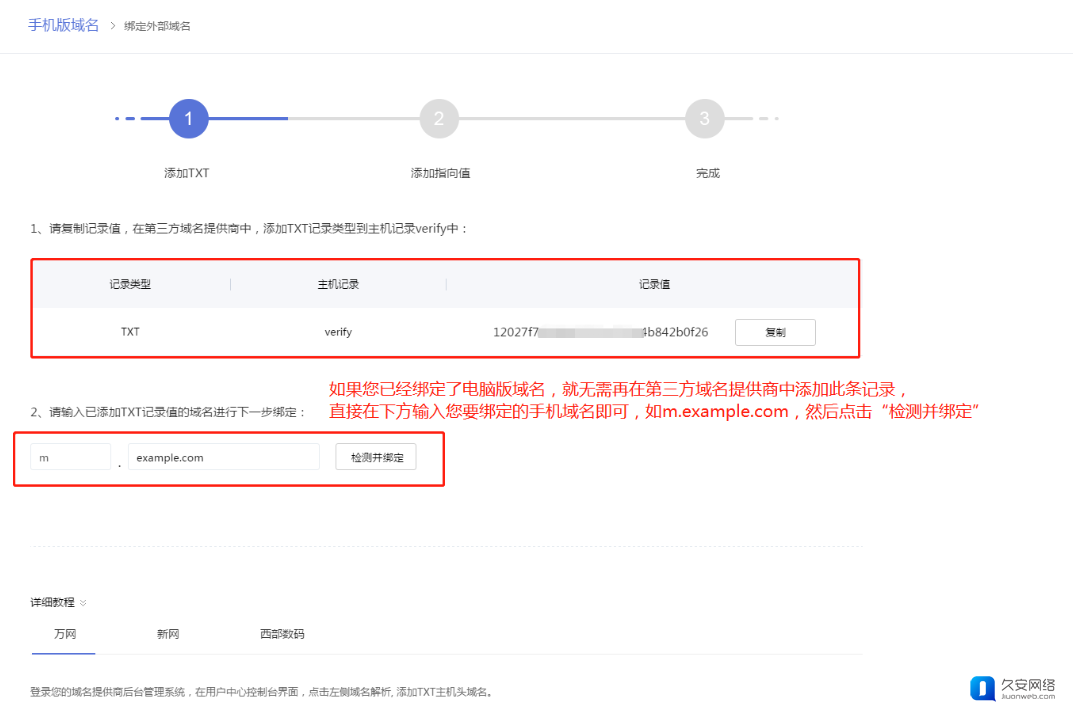Switch to the 新网 tutorial tab

(x=168, y=634)
